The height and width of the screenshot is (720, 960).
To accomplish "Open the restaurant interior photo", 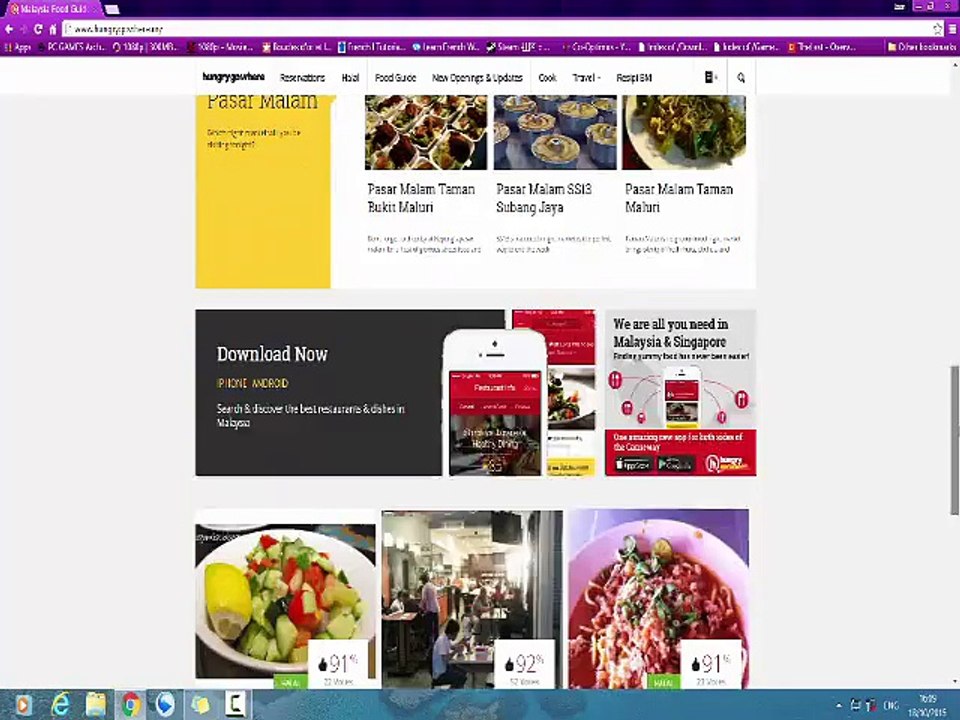I will (472, 599).
